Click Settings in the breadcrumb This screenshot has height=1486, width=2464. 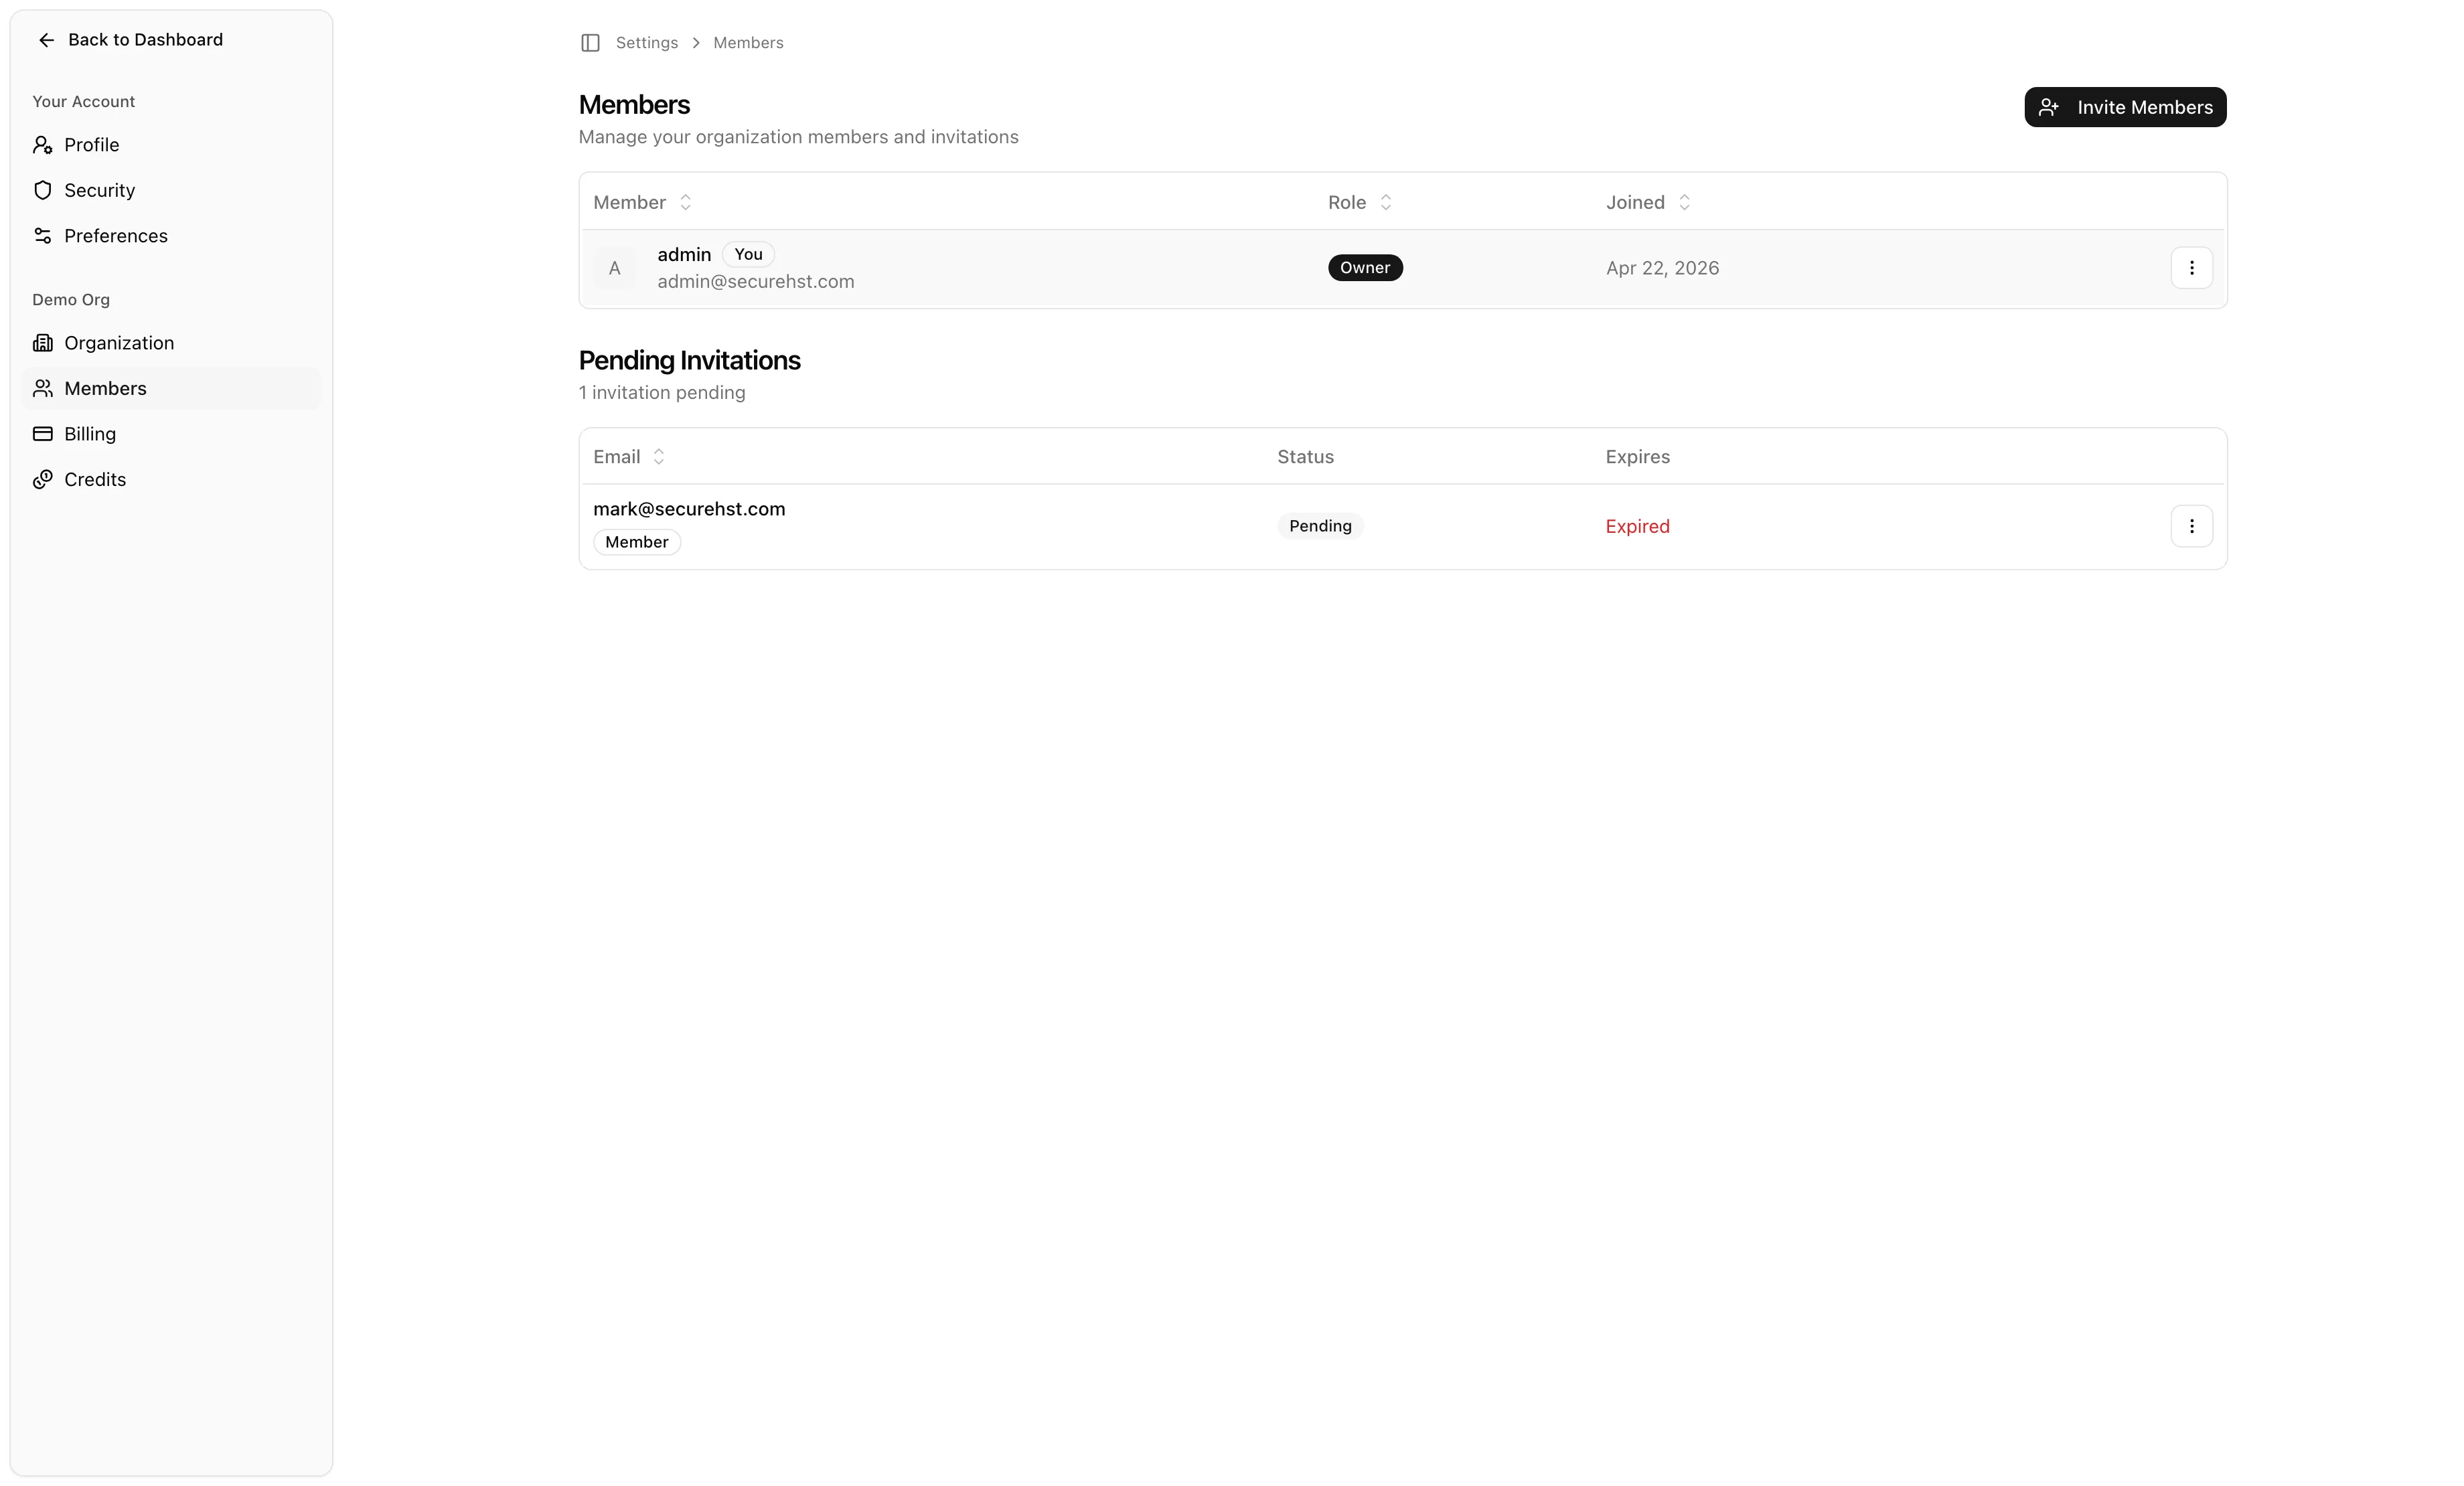point(646,43)
